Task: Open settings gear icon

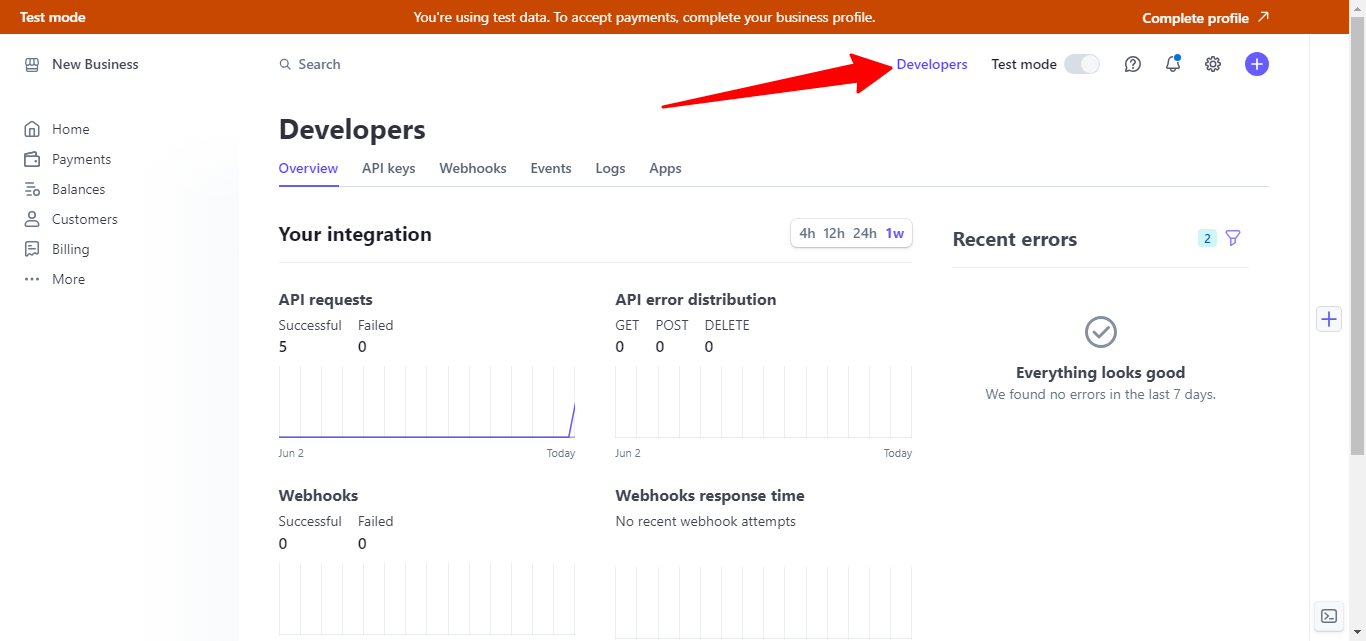Action: (1212, 64)
